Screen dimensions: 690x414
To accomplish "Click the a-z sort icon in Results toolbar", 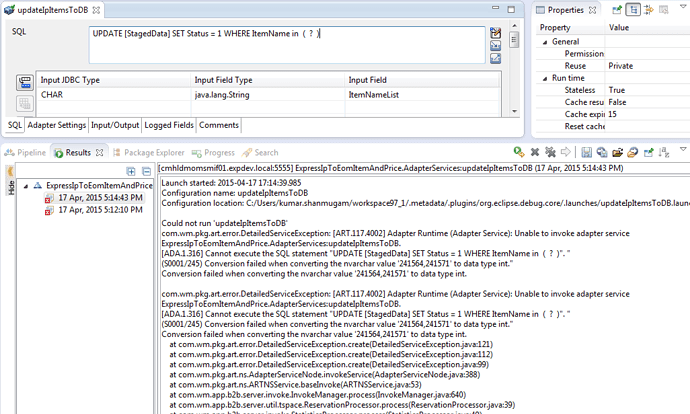I will tap(664, 152).
